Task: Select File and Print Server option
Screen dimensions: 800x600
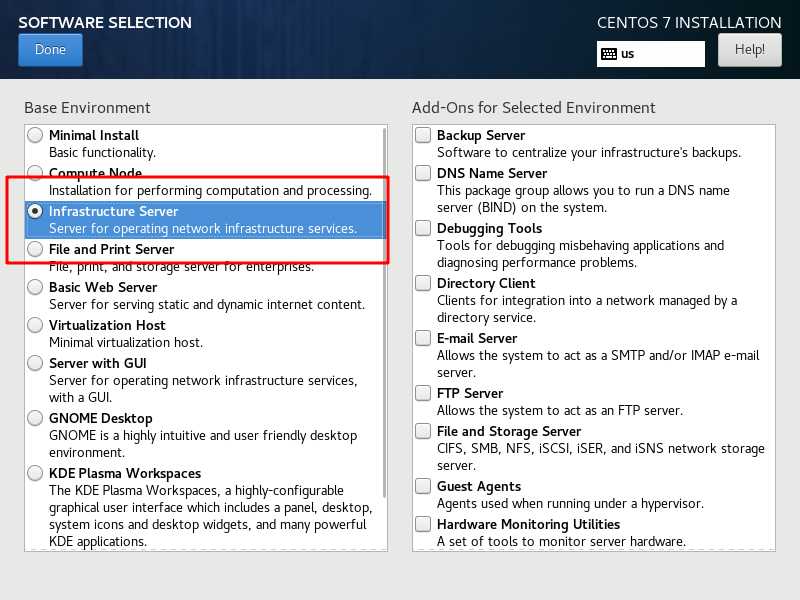Action: [x=36, y=249]
